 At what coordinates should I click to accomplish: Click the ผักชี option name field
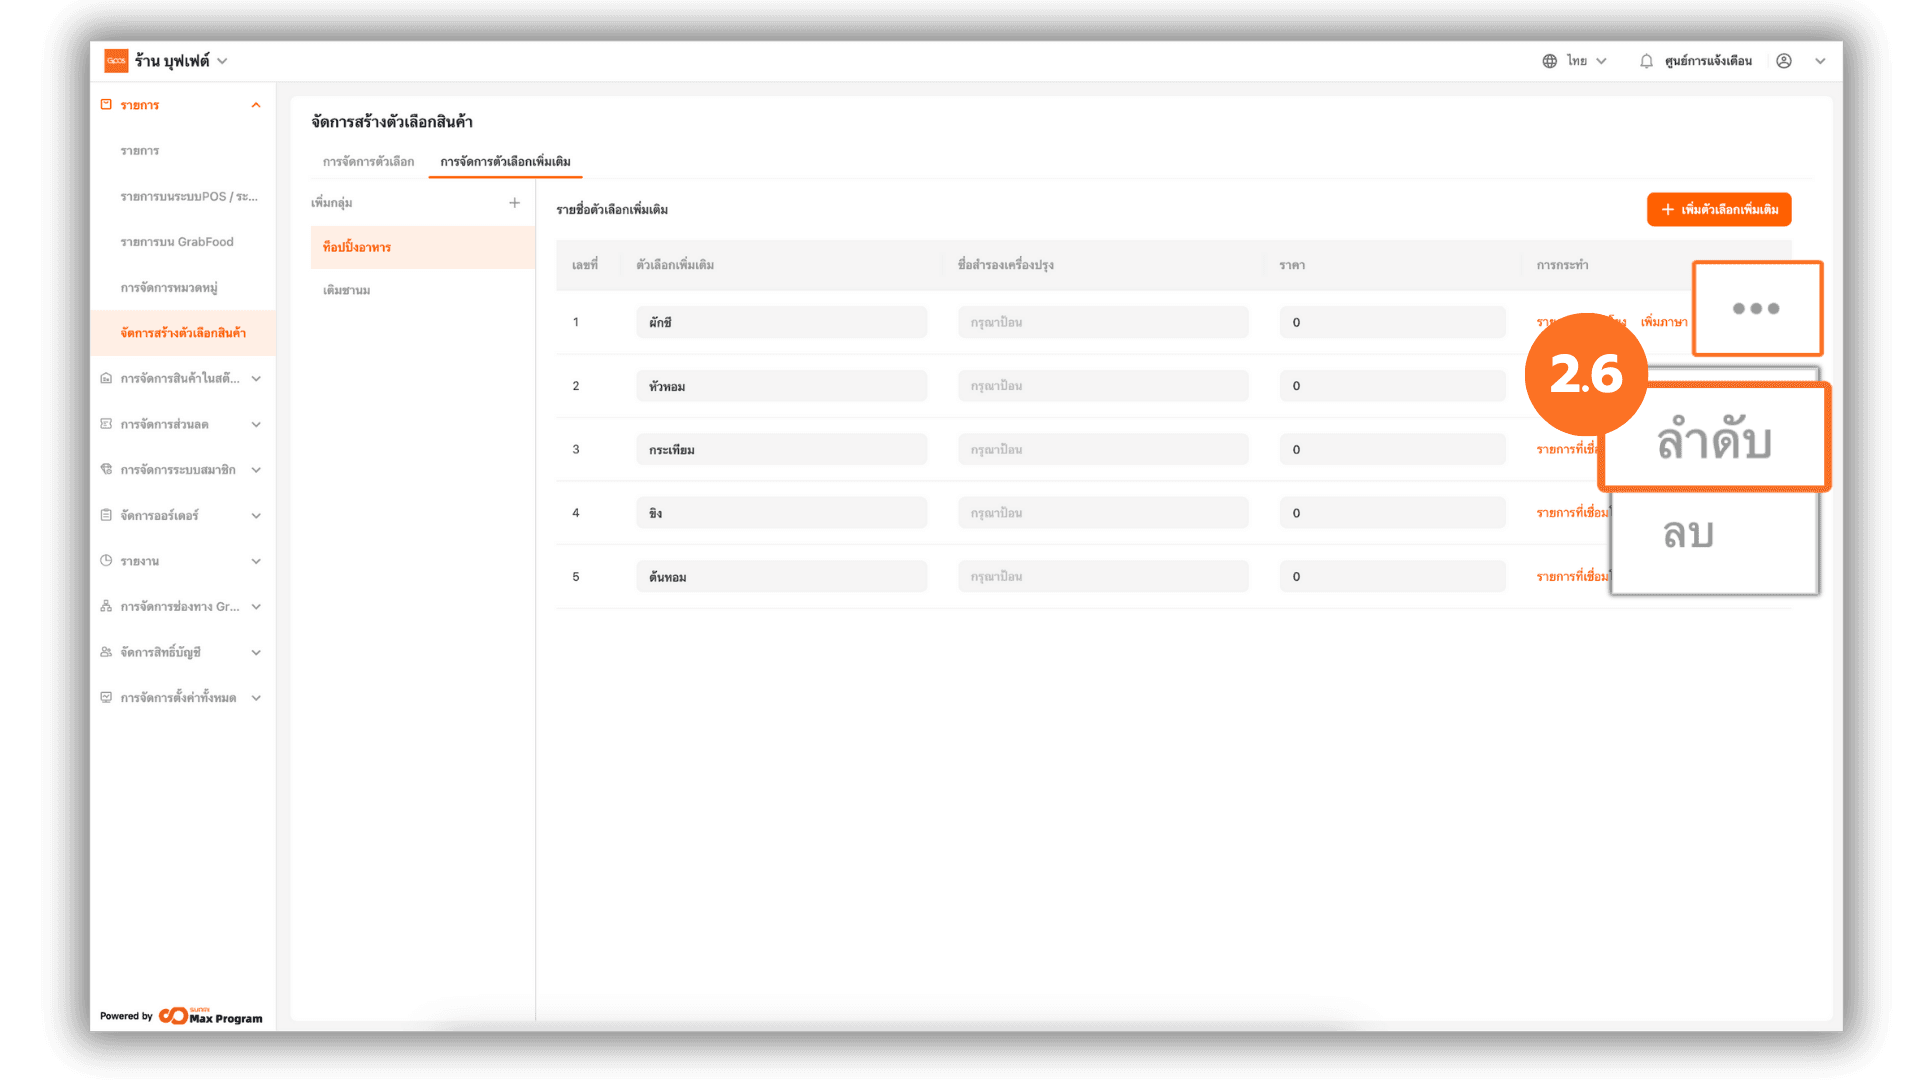[x=780, y=322]
